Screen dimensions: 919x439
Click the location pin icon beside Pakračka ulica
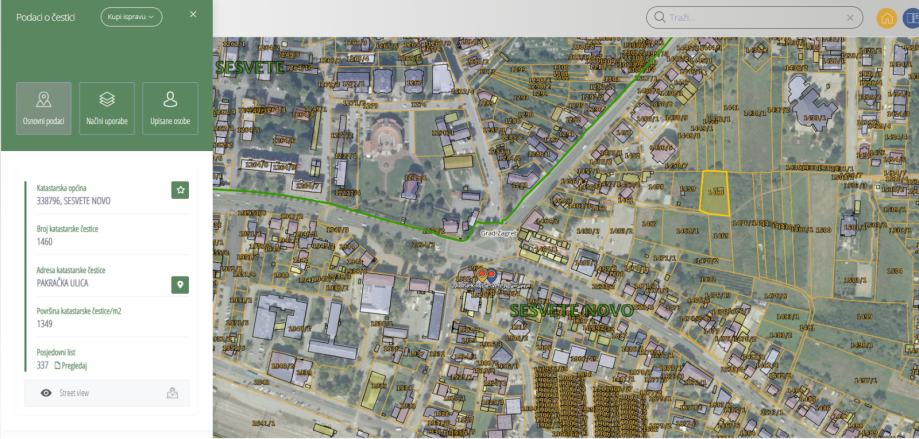coord(180,284)
